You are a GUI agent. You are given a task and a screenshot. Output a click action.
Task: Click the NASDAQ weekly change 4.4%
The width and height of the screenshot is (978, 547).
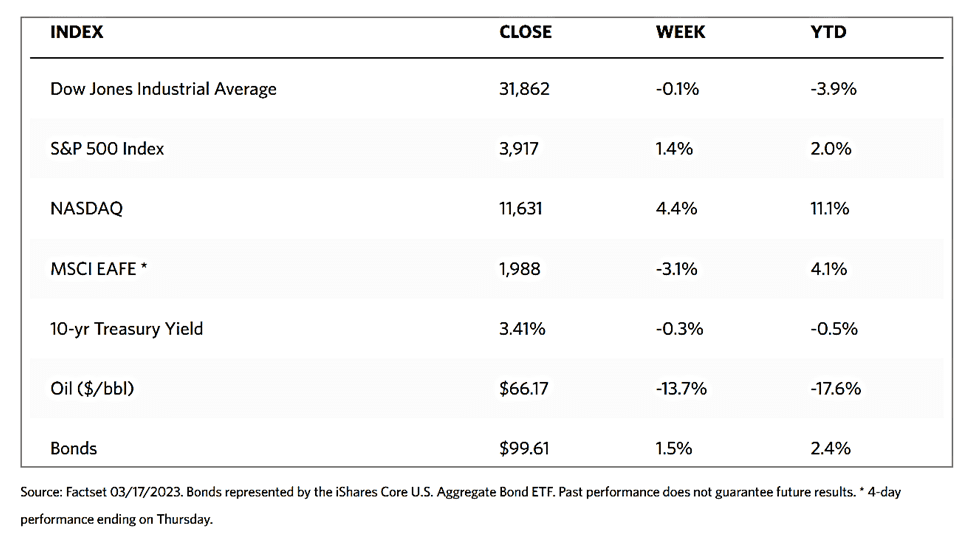(x=677, y=209)
